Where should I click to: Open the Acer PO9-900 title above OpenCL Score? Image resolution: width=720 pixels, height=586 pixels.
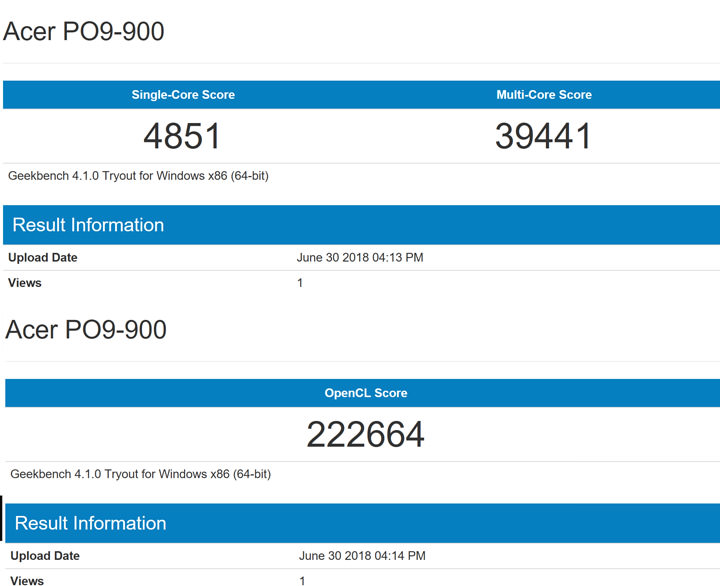[86, 330]
